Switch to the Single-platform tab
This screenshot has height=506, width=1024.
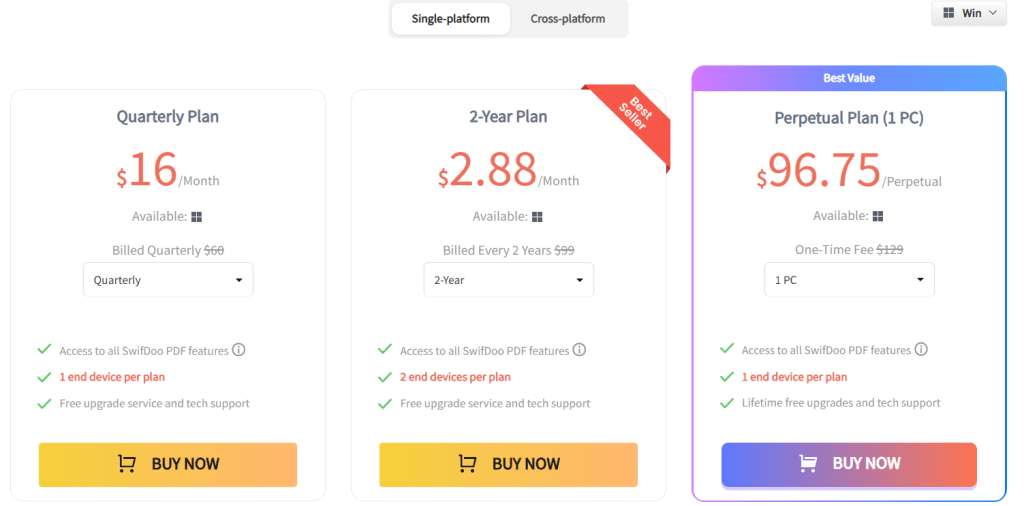pos(451,19)
